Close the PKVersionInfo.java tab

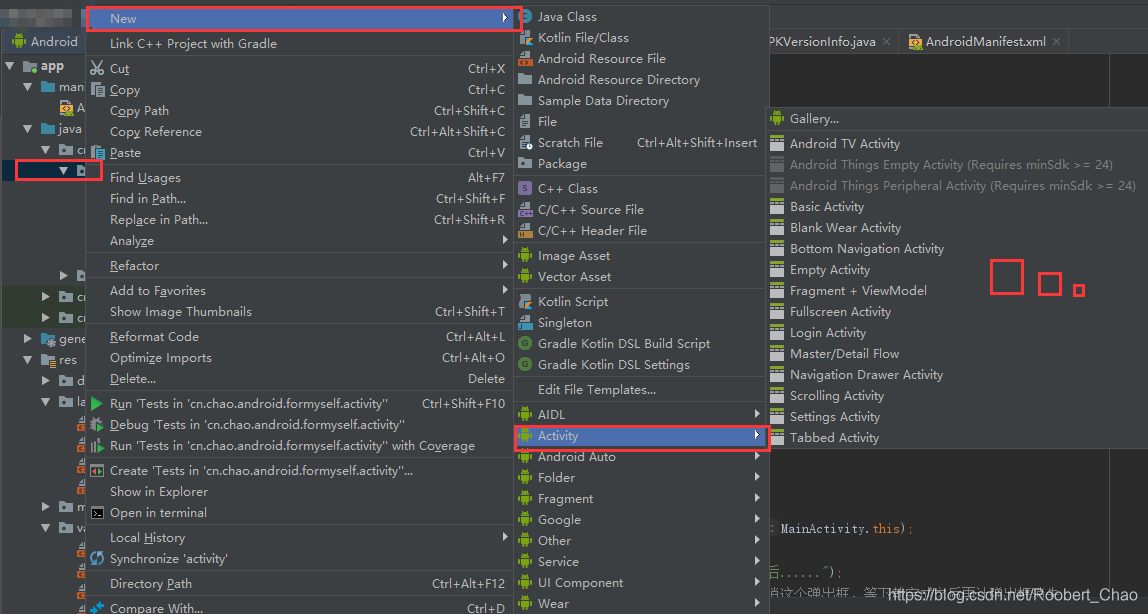(887, 42)
